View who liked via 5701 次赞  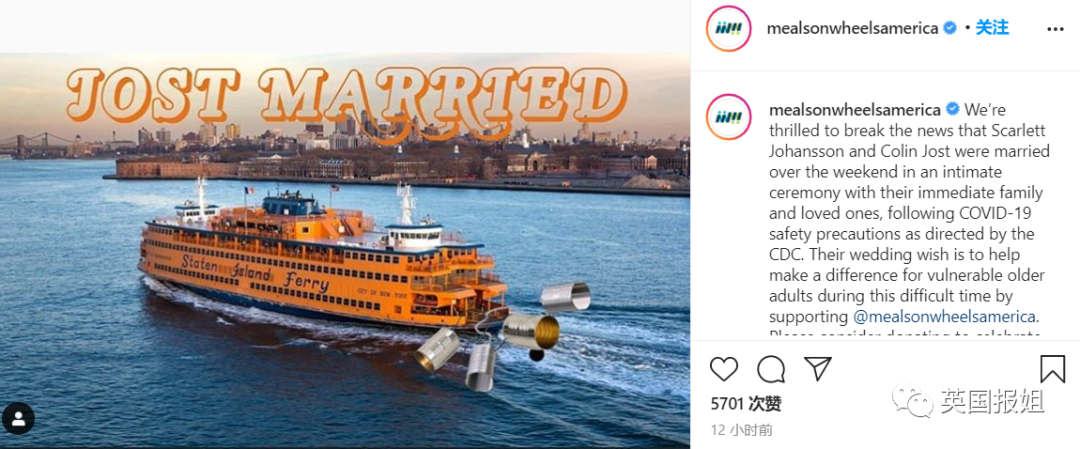tap(746, 403)
